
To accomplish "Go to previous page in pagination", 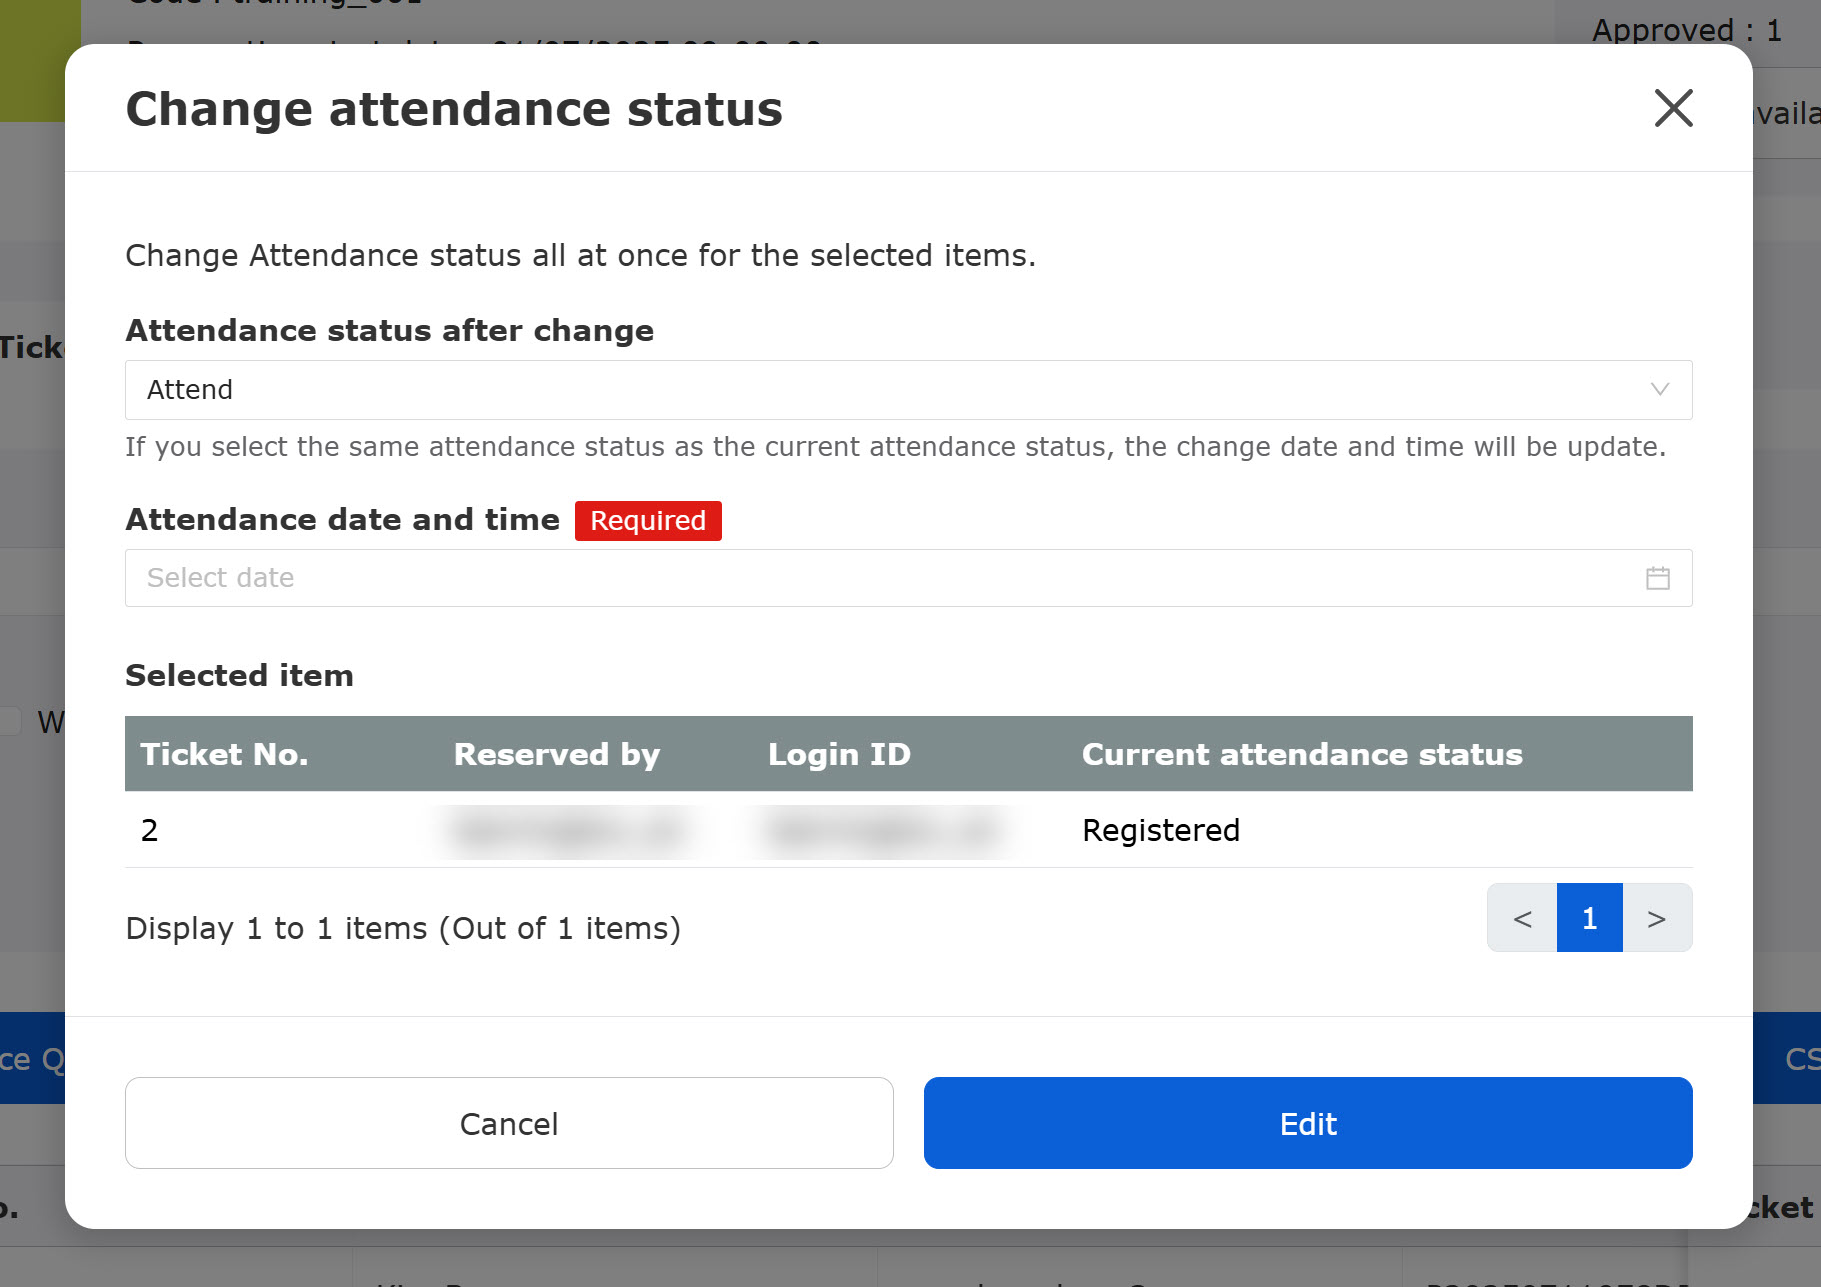I will click(1522, 918).
